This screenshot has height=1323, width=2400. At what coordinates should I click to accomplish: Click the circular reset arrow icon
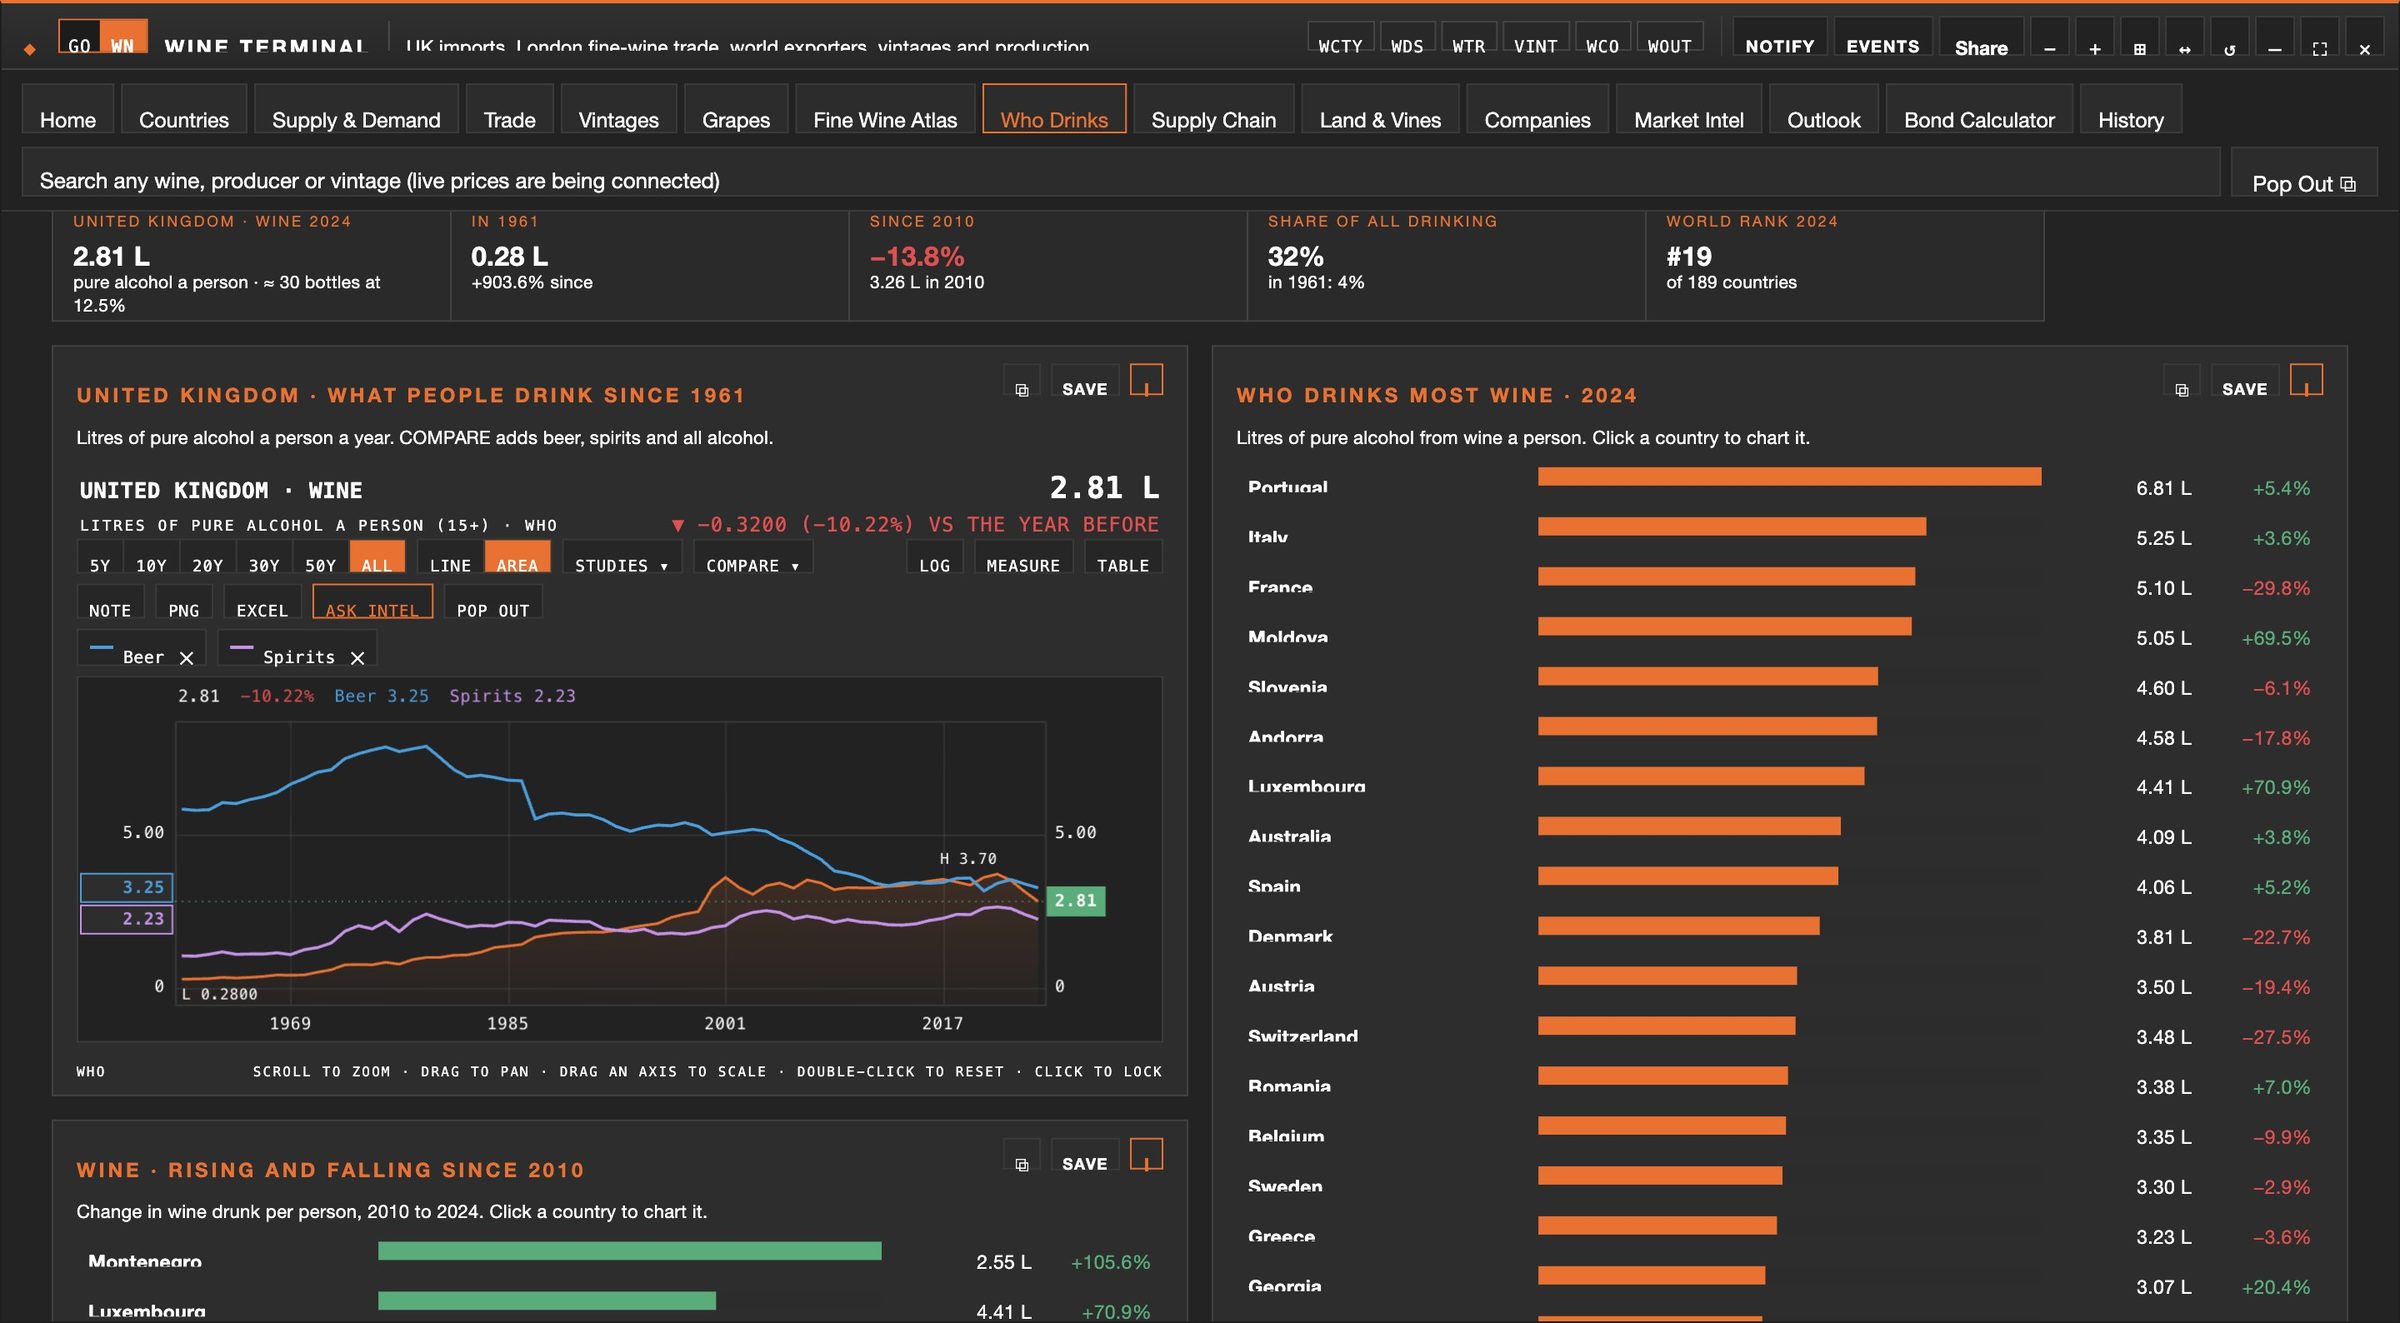click(x=2229, y=48)
